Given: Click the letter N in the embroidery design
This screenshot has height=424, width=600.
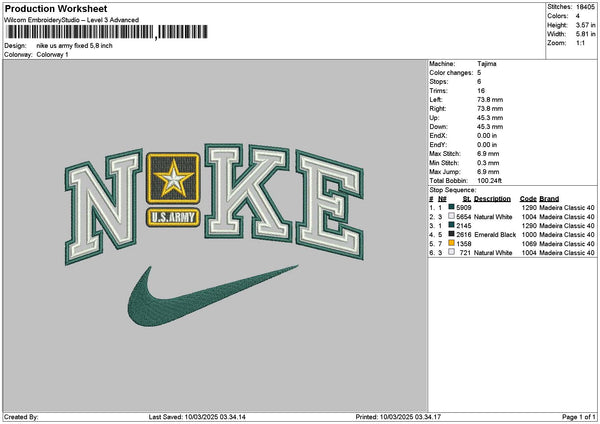Looking at the screenshot, I should [104, 207].
